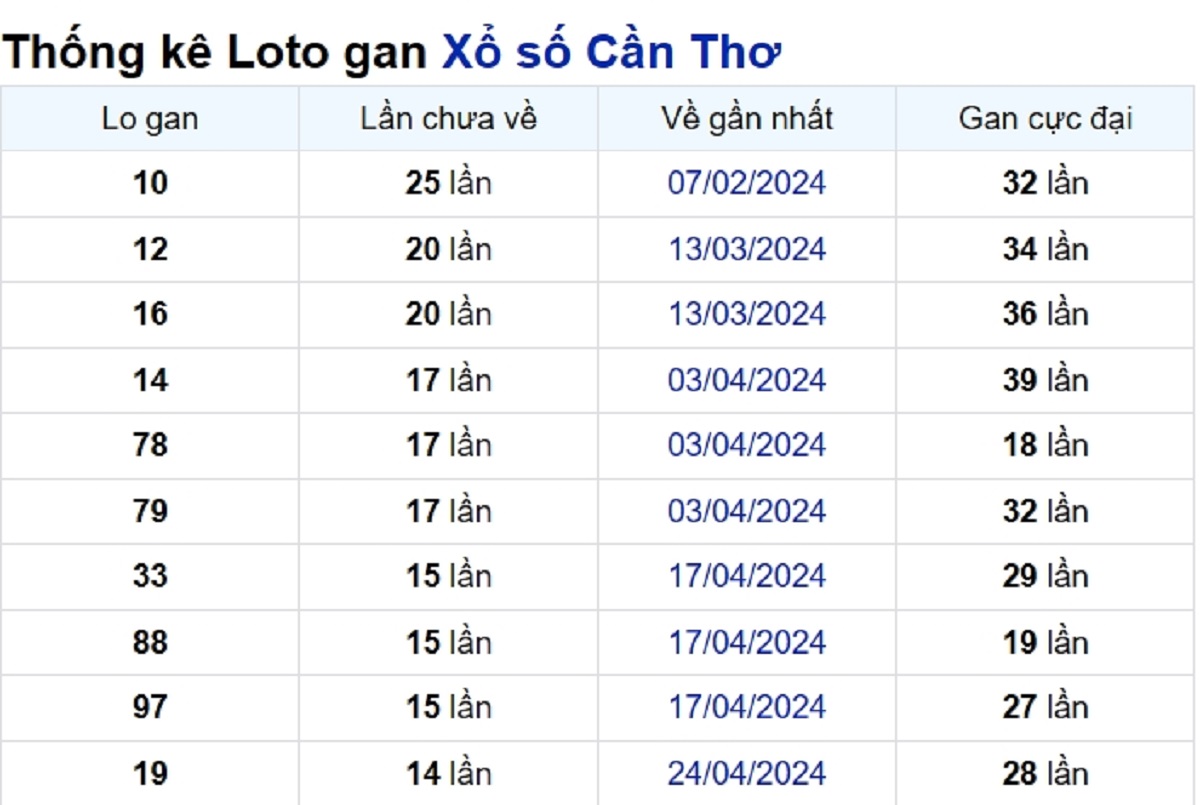Click the 03/04/2024 date for lo 14
Image resolution: width=1200 pixels, height=805 pixels.
point(747,380)
